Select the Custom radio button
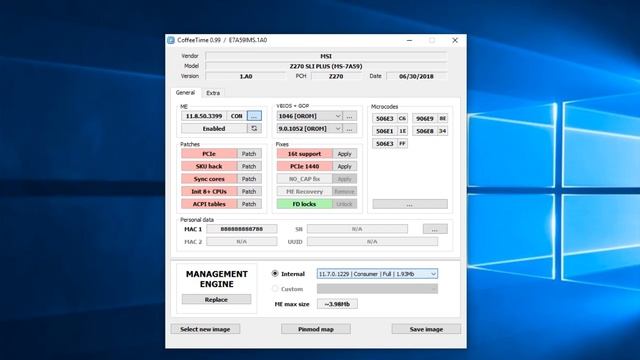Screen dimensions: 640x360 coord(275,289)
